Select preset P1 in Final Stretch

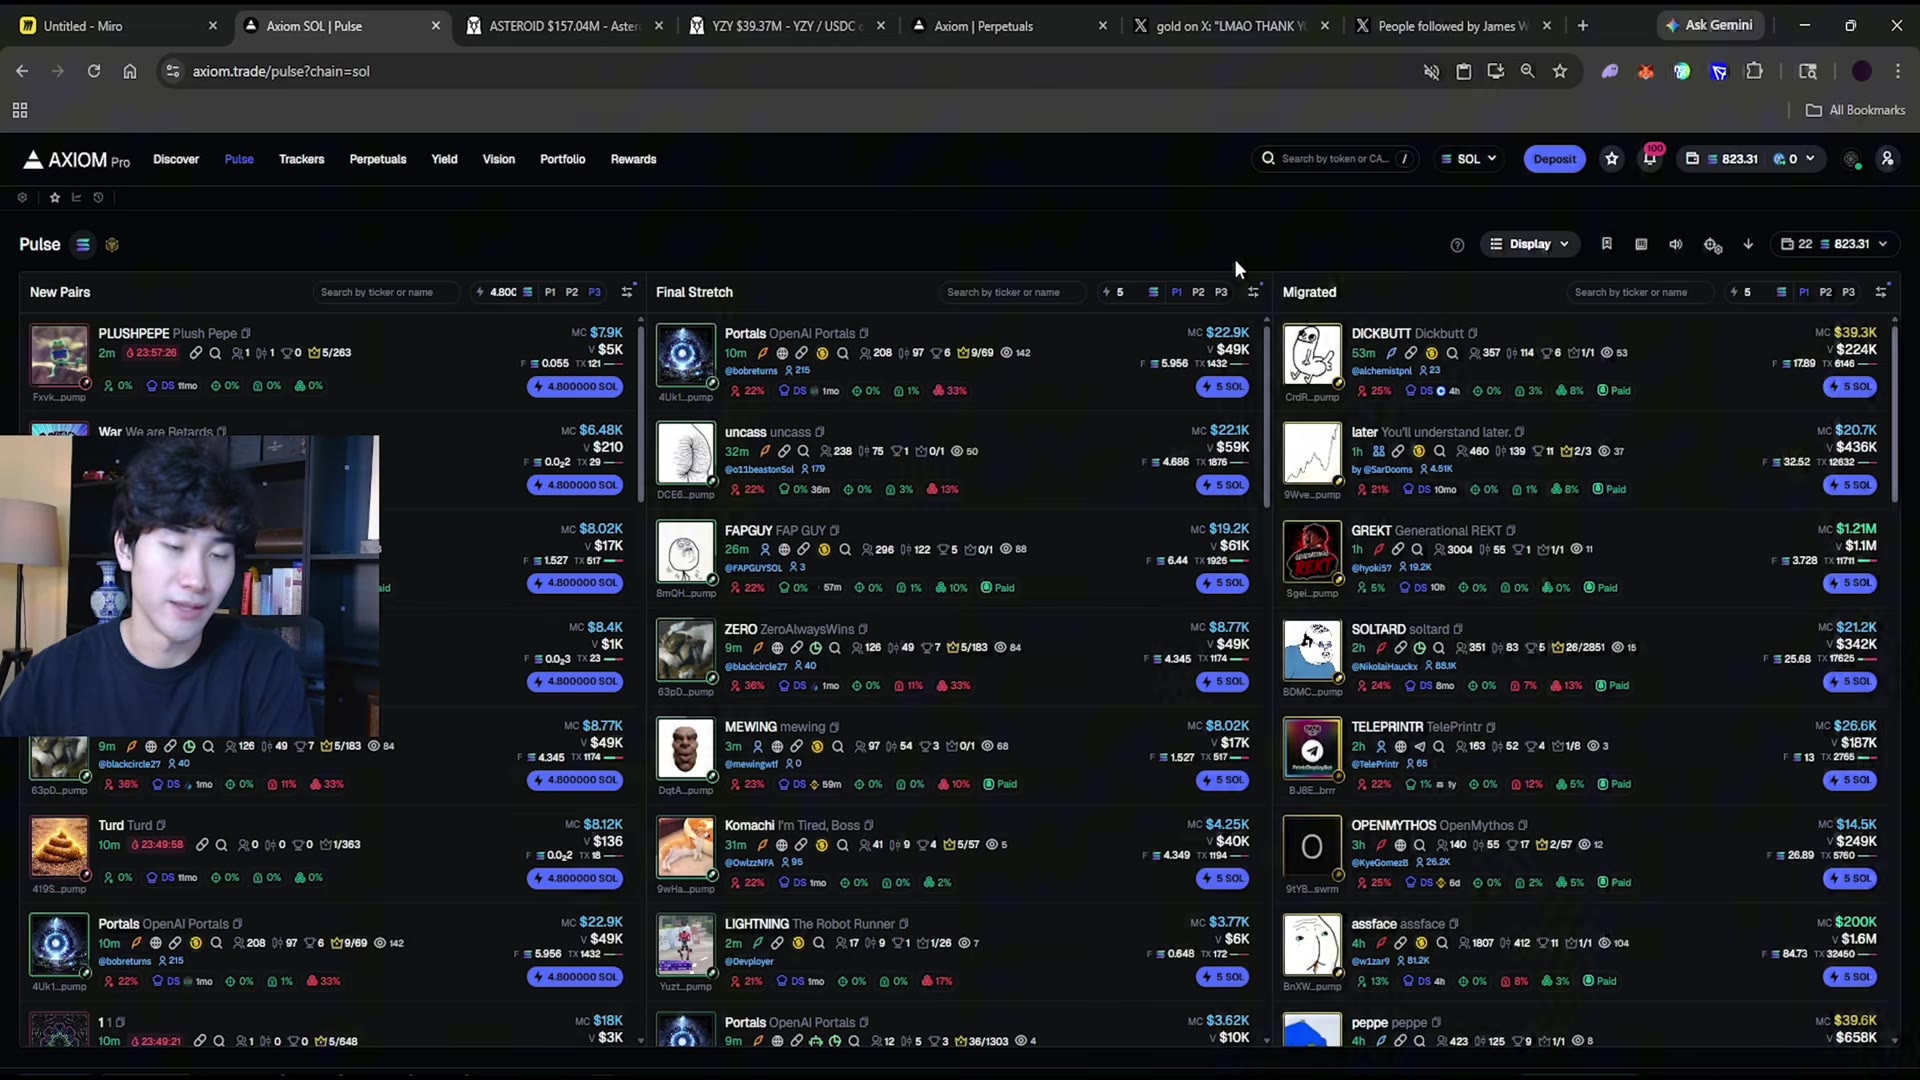[1176, 292]
